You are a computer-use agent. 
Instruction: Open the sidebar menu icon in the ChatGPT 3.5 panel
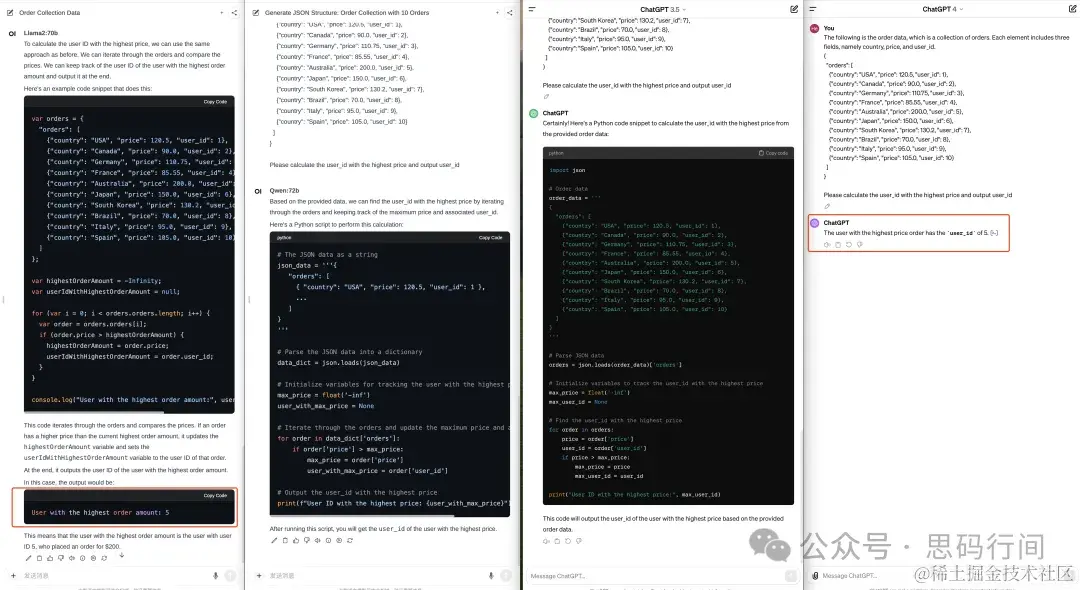coord(532,9)
